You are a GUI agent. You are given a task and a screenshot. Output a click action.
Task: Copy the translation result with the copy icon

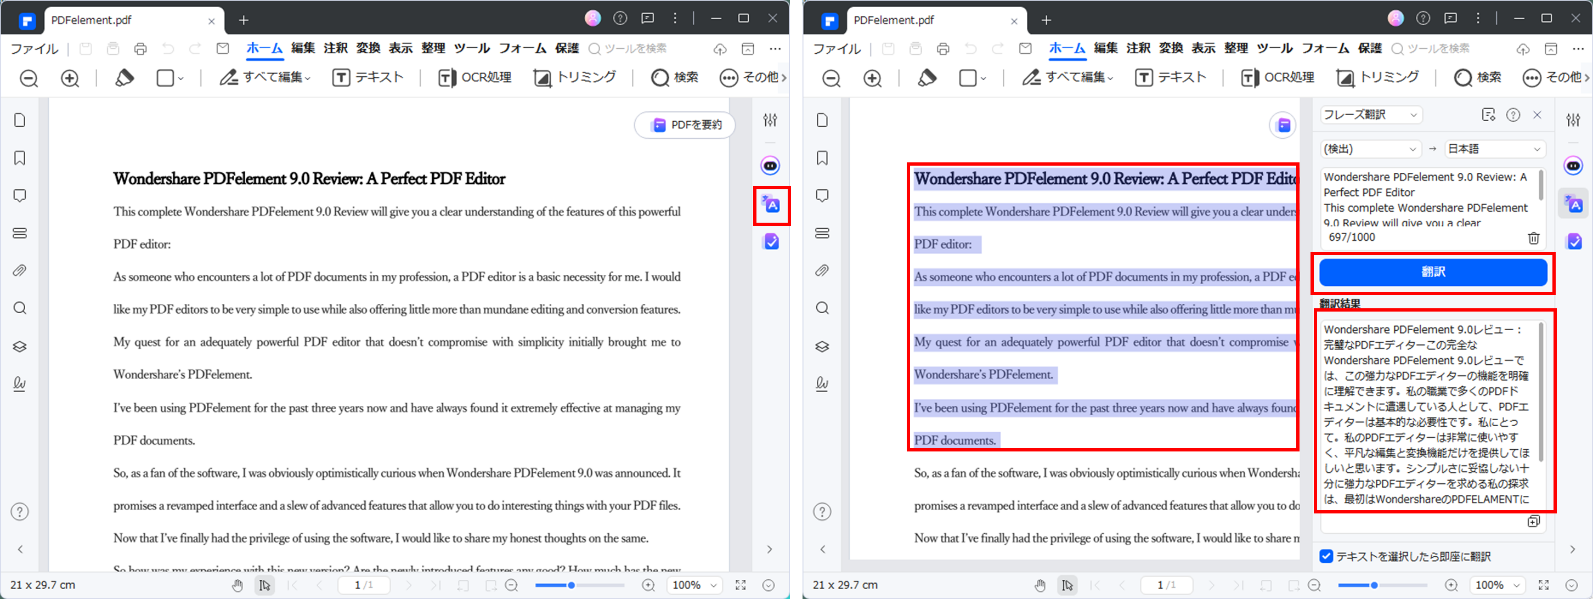(x=1533, y=522)
